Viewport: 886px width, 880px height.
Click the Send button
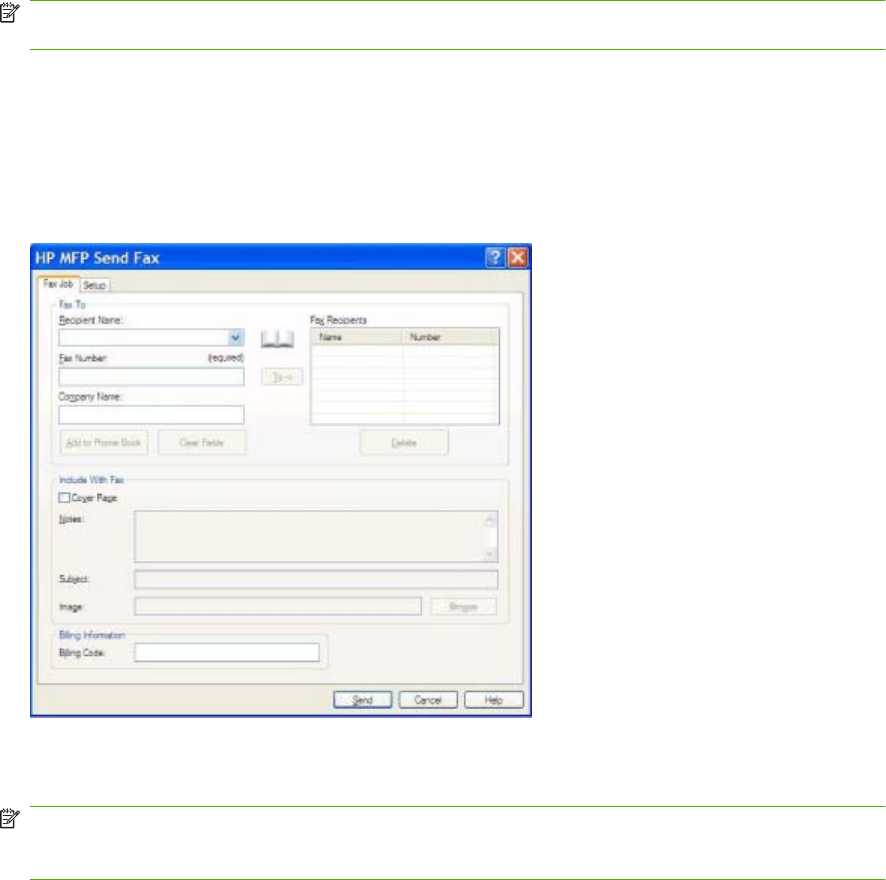pos(362,700)
